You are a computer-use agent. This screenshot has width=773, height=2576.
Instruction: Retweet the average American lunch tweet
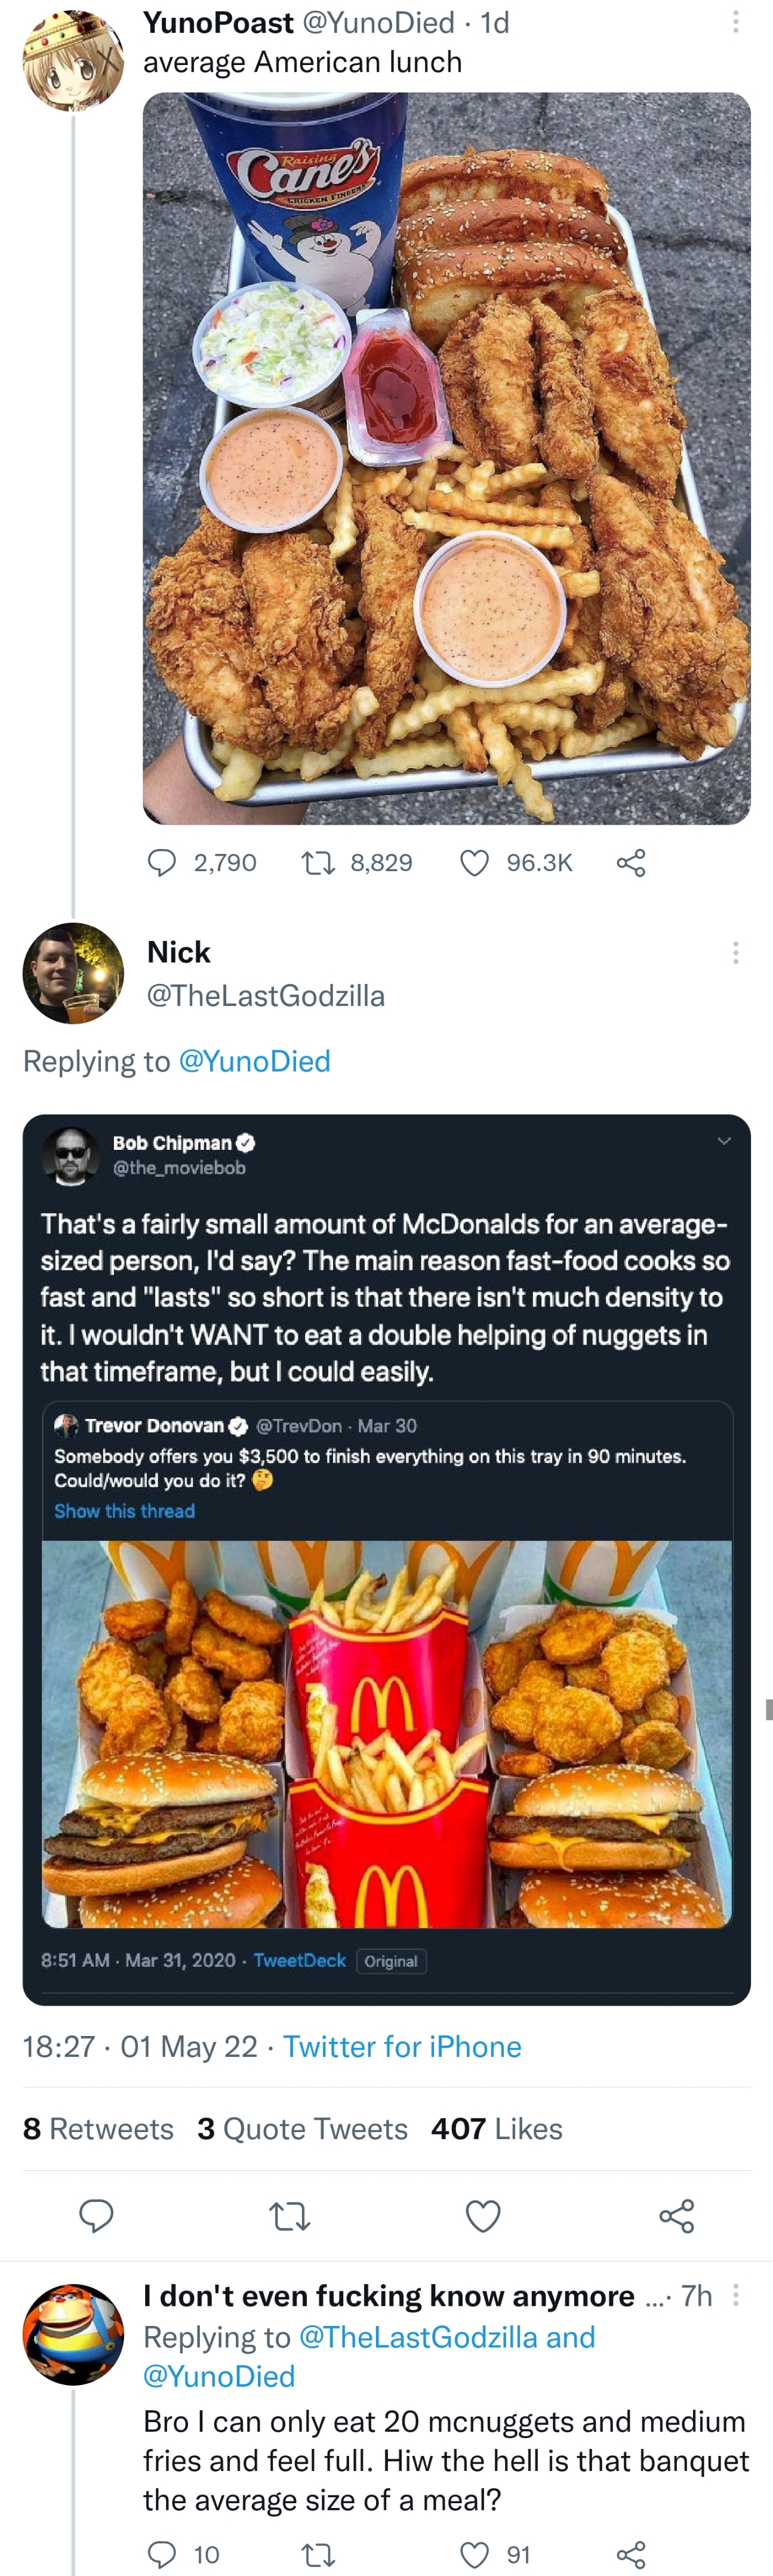point(318,862)
